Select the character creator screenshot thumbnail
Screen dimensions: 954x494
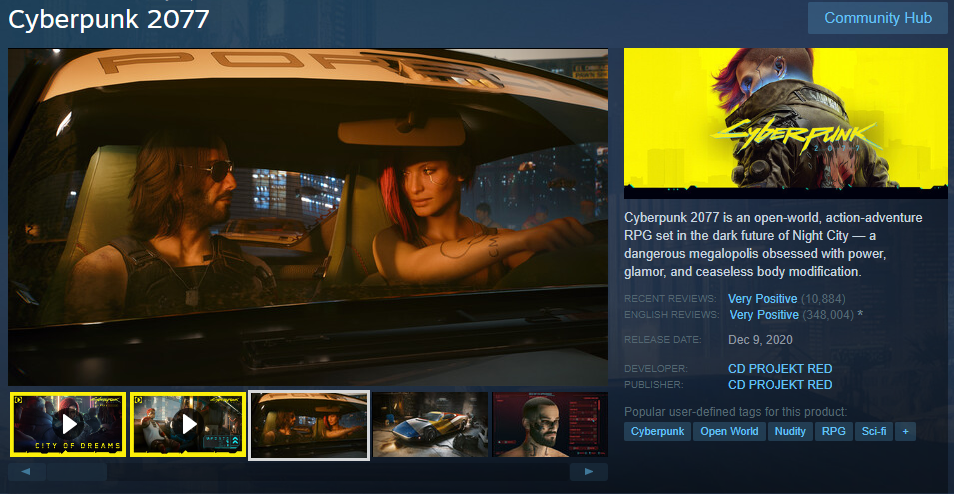550,424
